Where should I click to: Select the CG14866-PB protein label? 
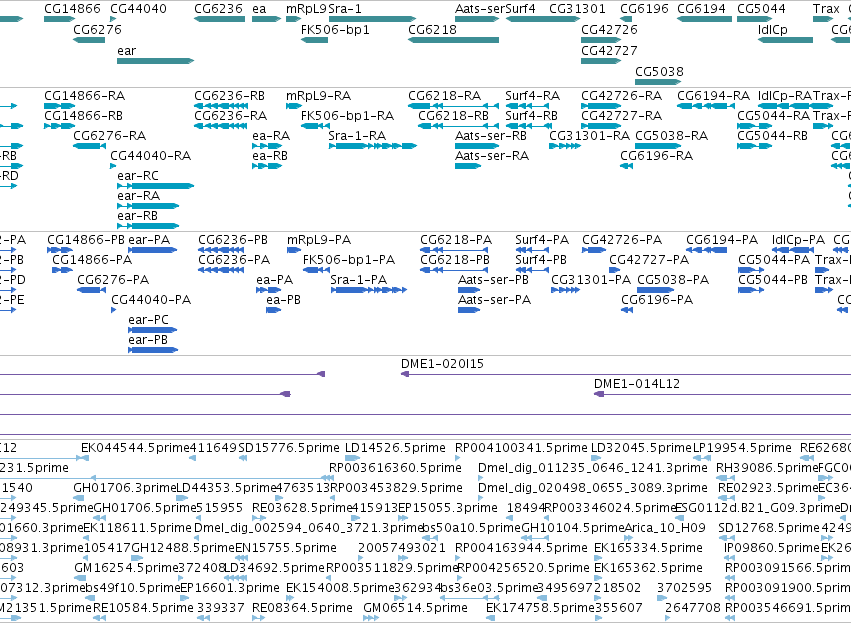pos(86,240)
